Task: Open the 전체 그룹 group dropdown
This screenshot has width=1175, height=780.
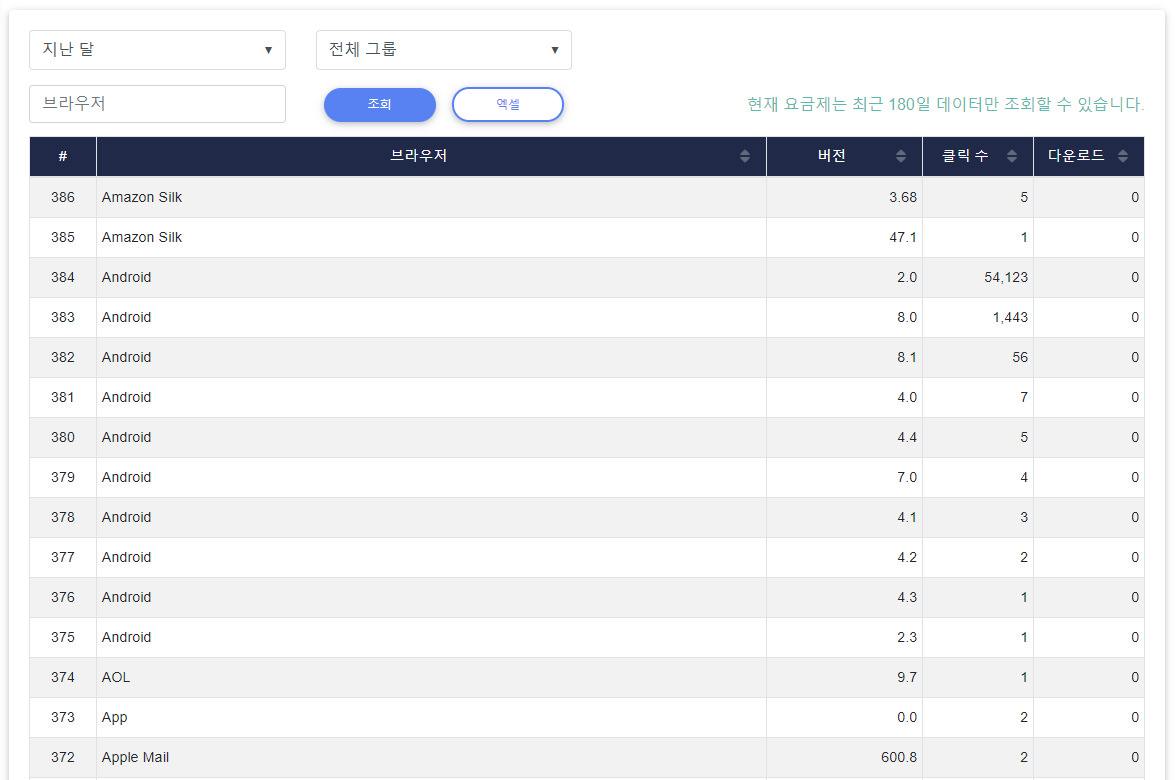Action: click(444, 50)
